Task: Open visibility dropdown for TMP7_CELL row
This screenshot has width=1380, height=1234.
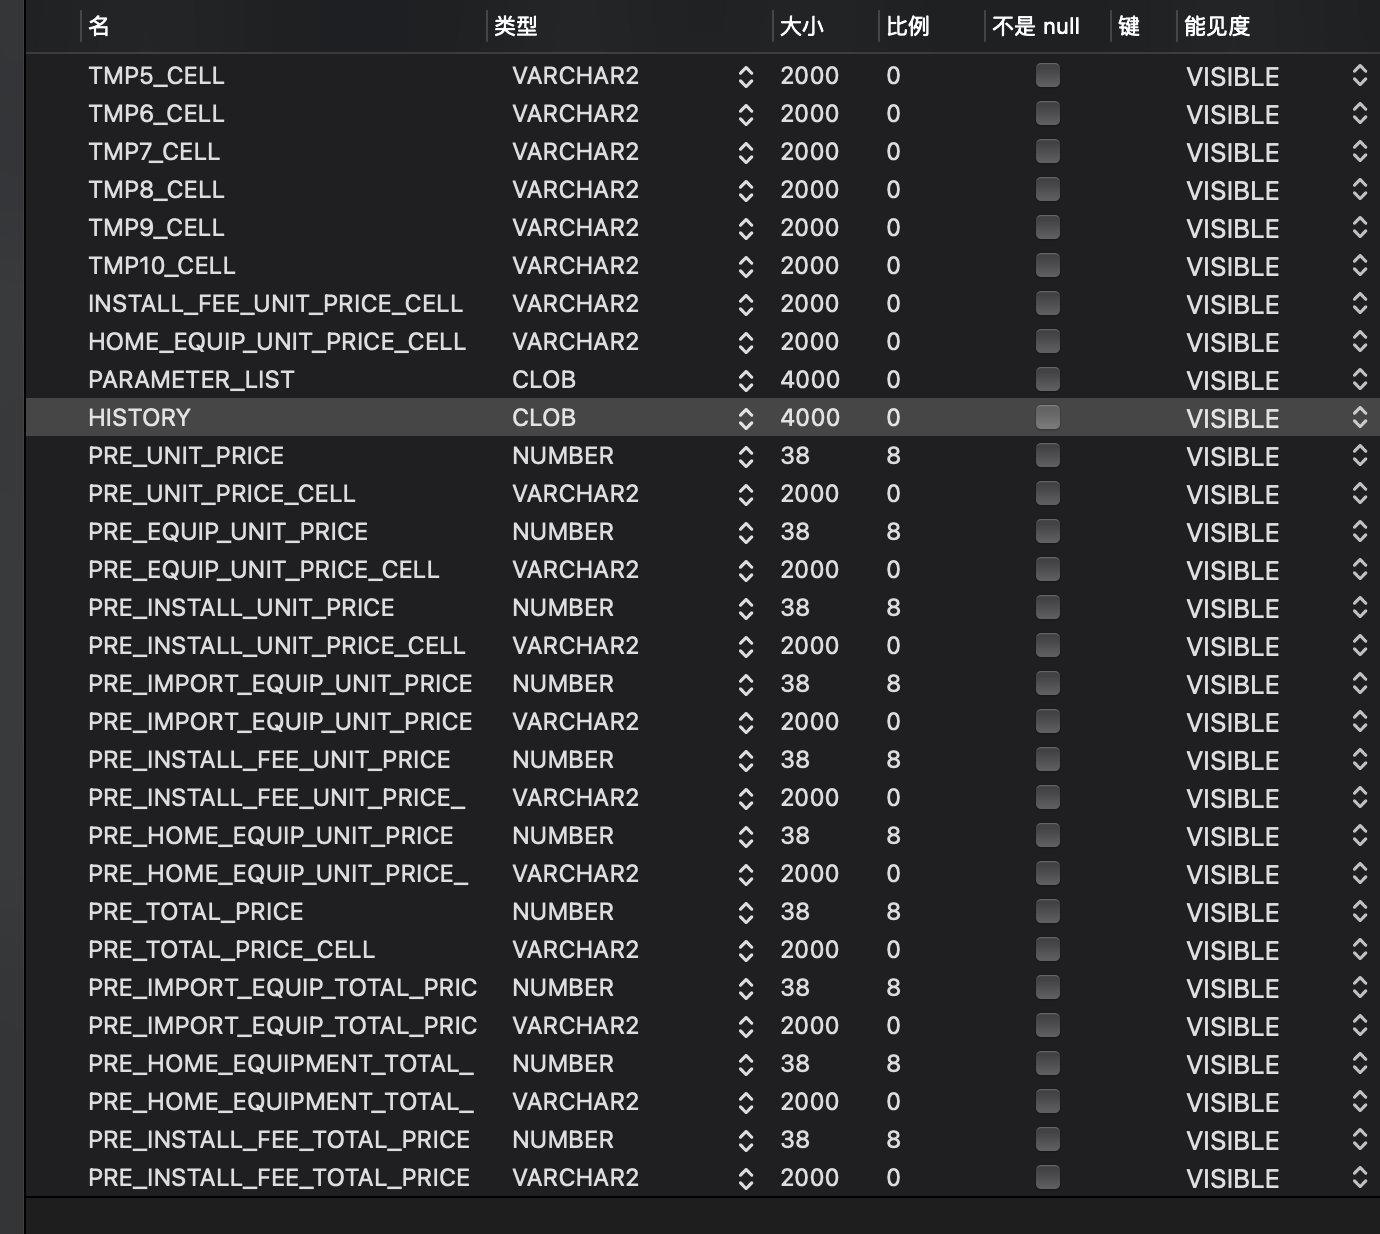Action: (1359, 152)
